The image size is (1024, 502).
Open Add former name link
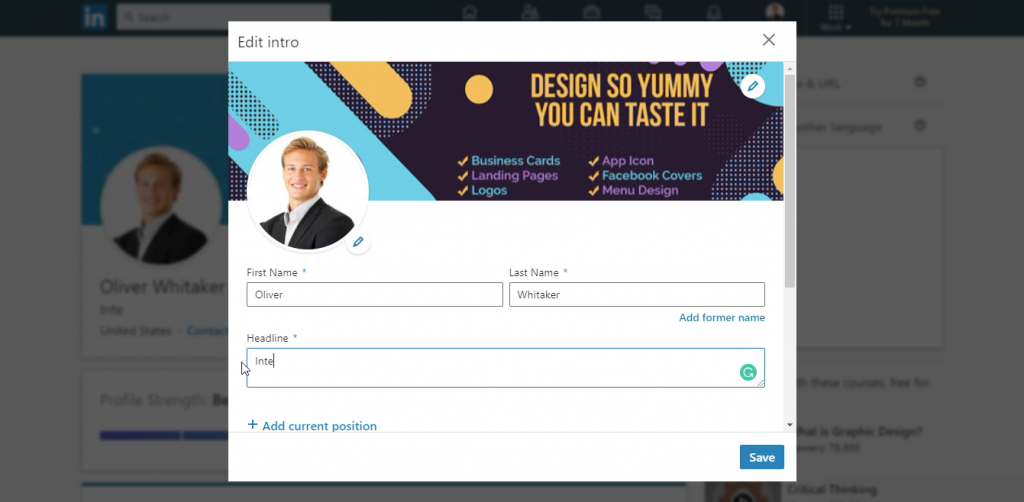pos(722,318)
